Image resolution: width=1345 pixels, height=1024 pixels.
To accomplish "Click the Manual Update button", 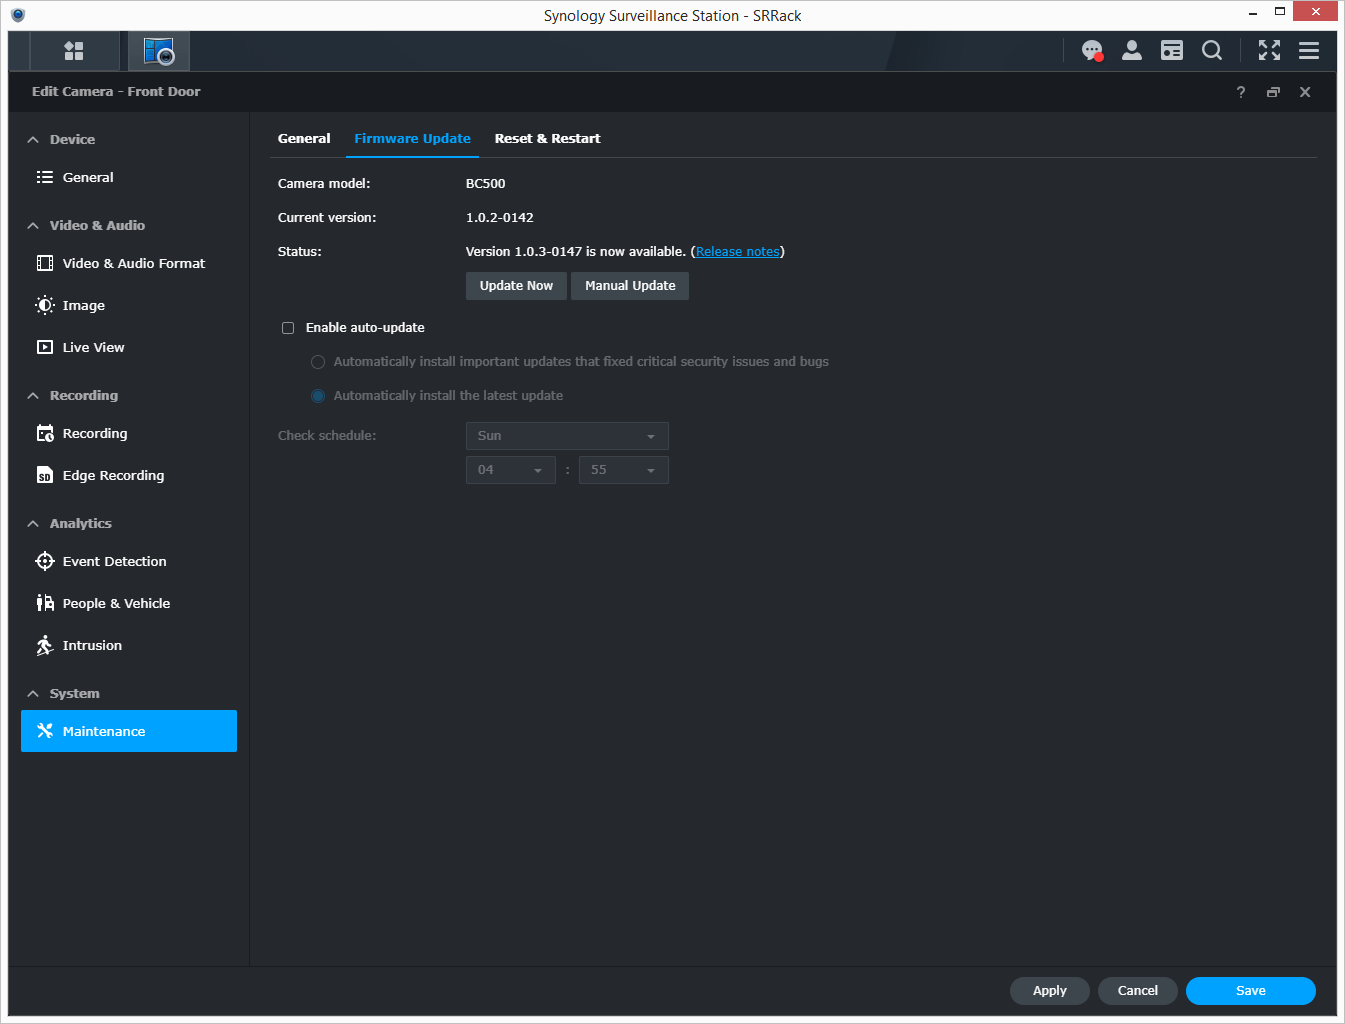I will 630,286.
